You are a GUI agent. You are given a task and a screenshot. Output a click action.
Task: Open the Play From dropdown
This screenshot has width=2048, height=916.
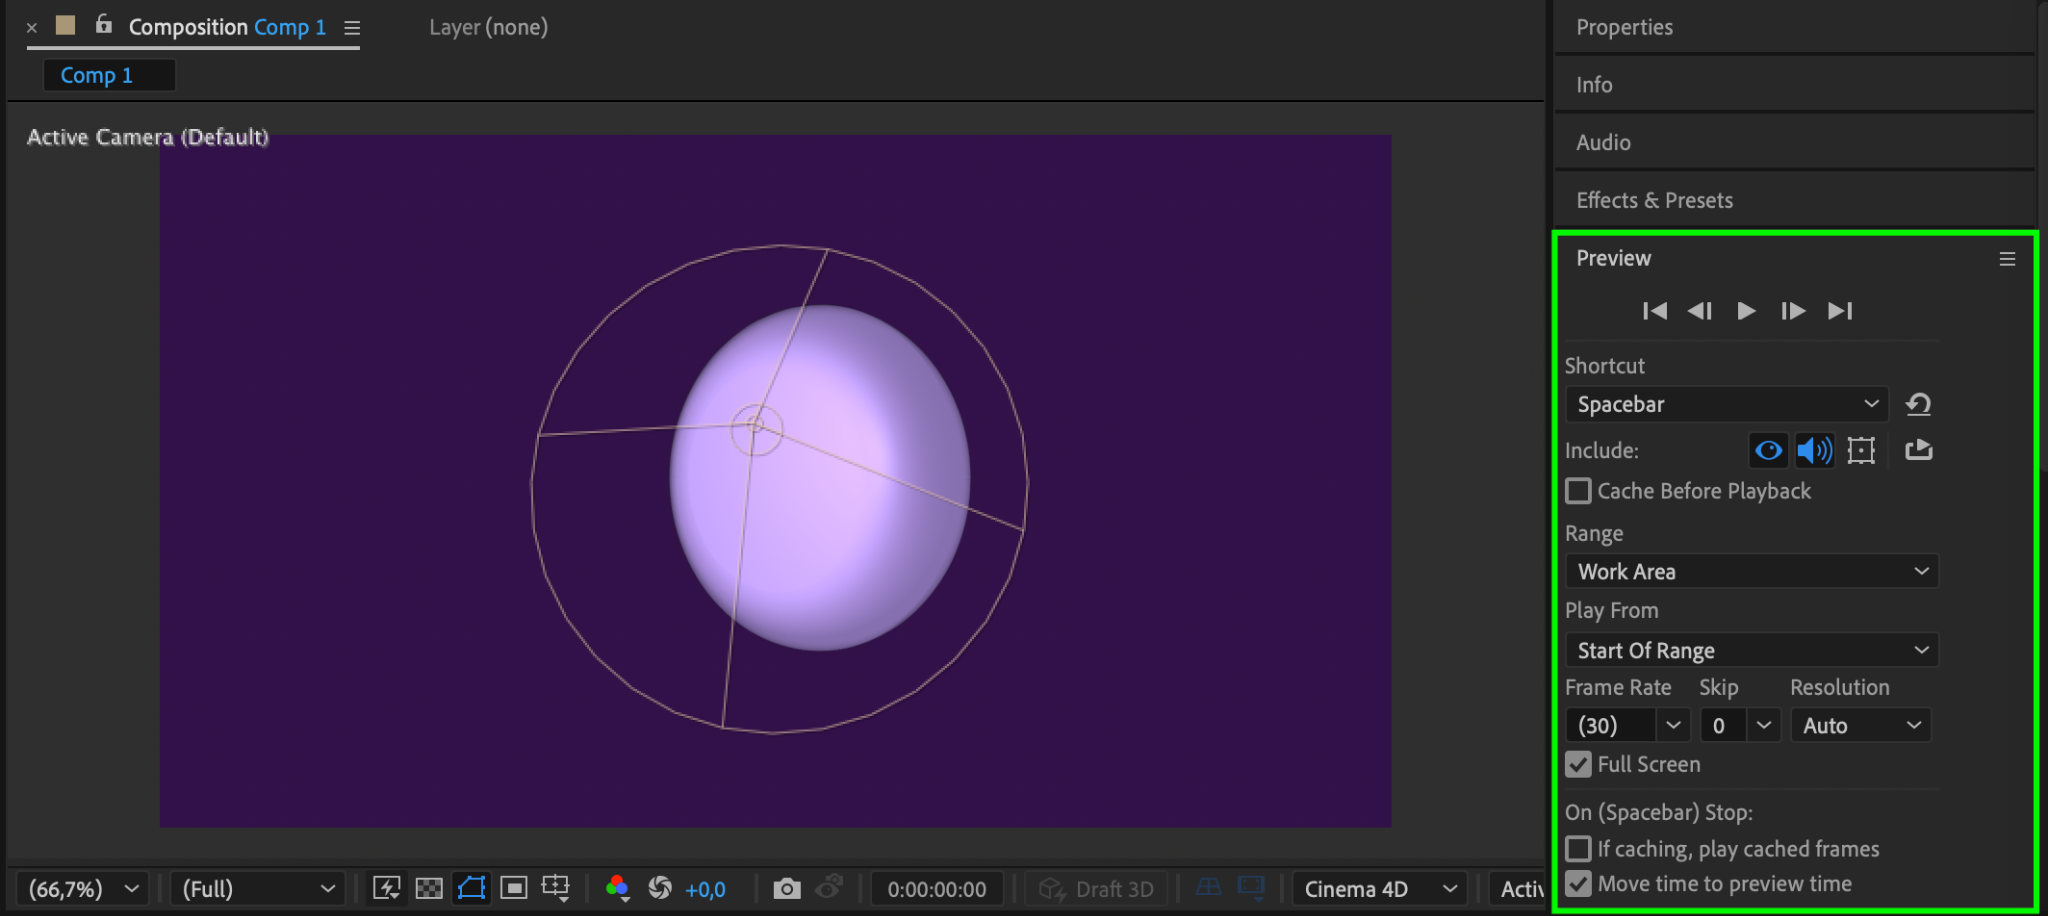[1751, 651]
